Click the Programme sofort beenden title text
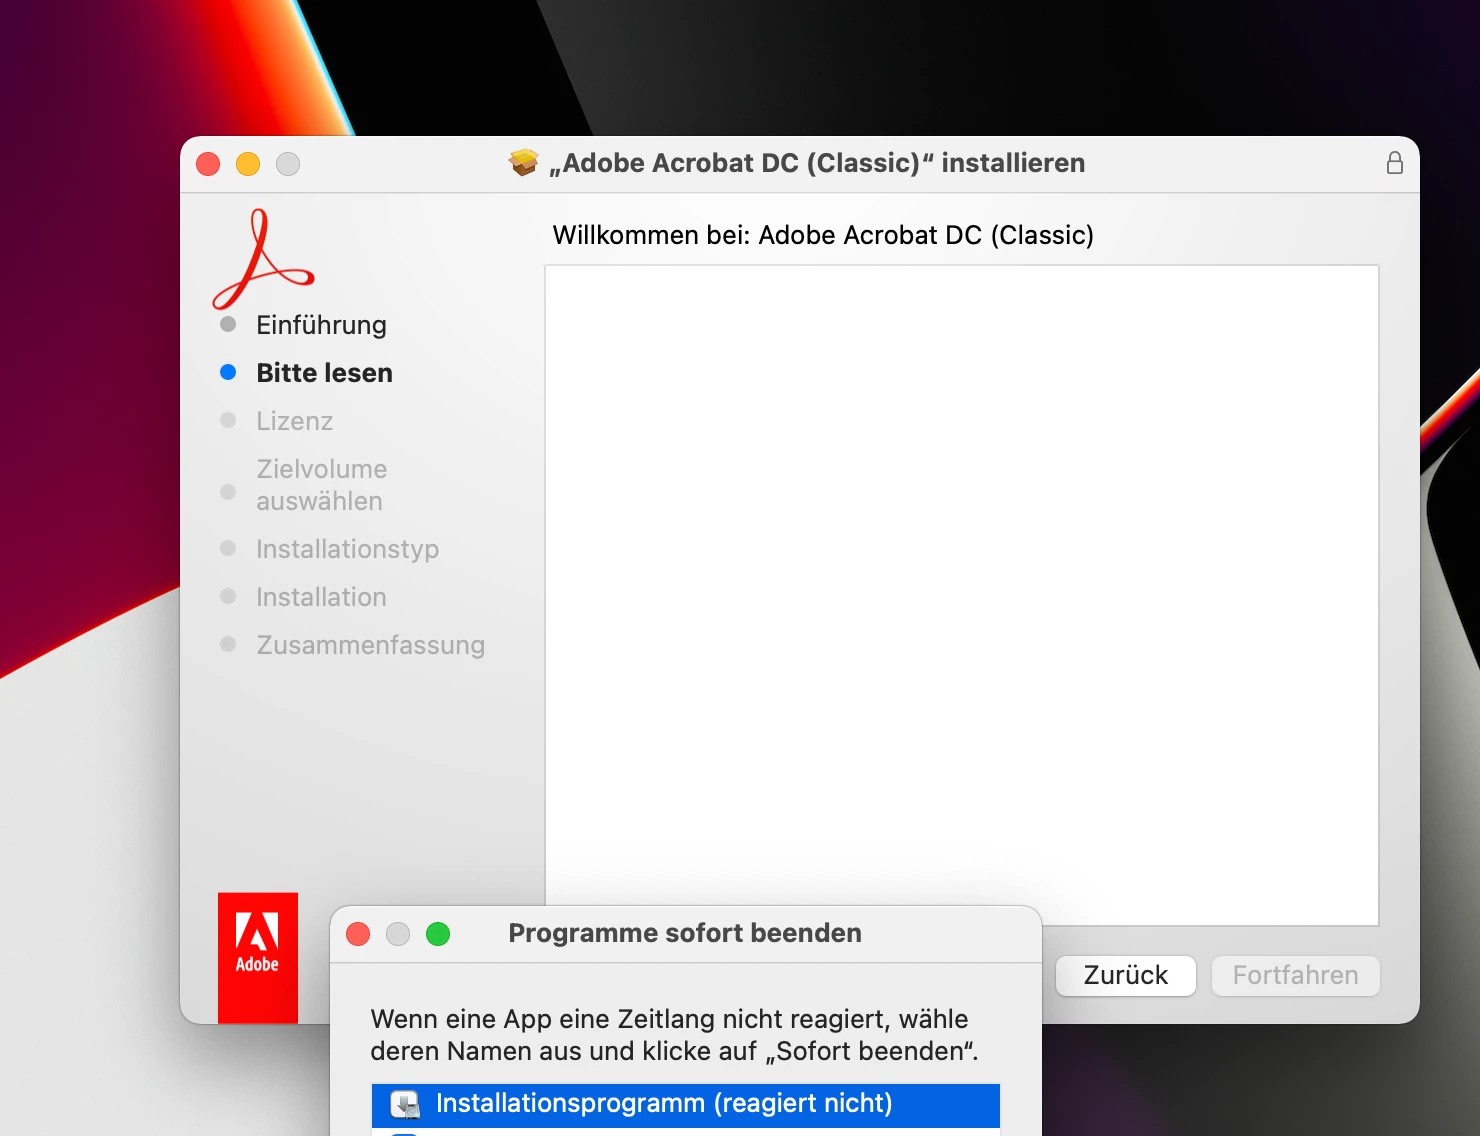 coord(685,933)
